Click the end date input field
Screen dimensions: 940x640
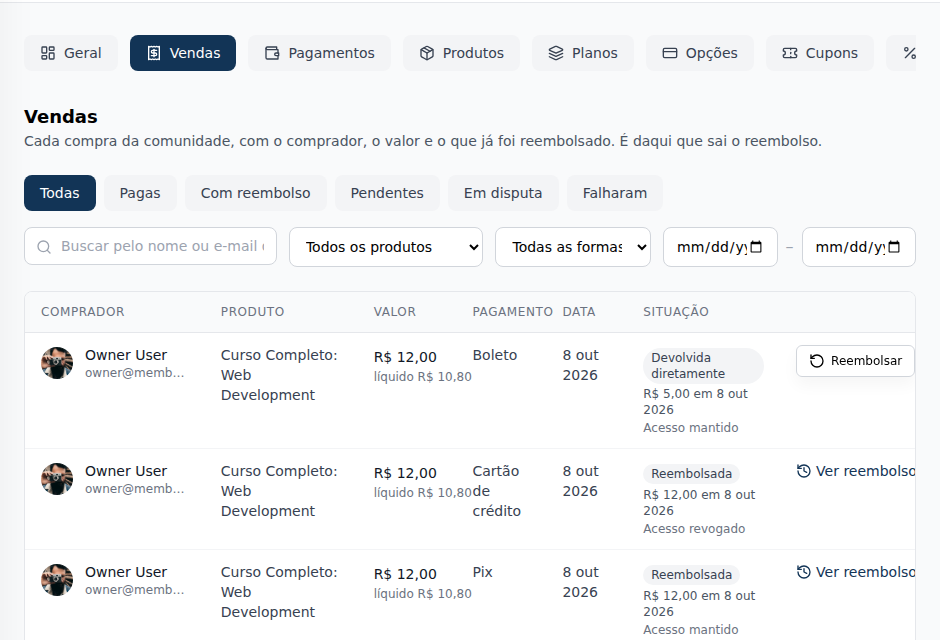(x=859, y=247)
